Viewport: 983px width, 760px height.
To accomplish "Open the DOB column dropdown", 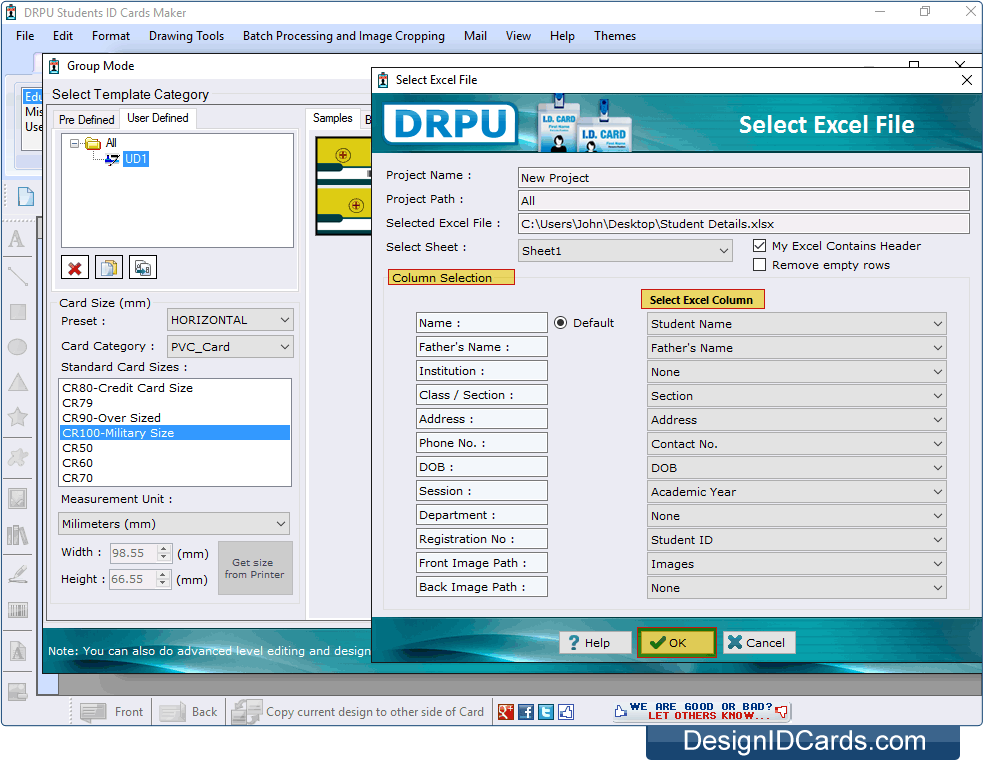I will (x=797, y=468).
